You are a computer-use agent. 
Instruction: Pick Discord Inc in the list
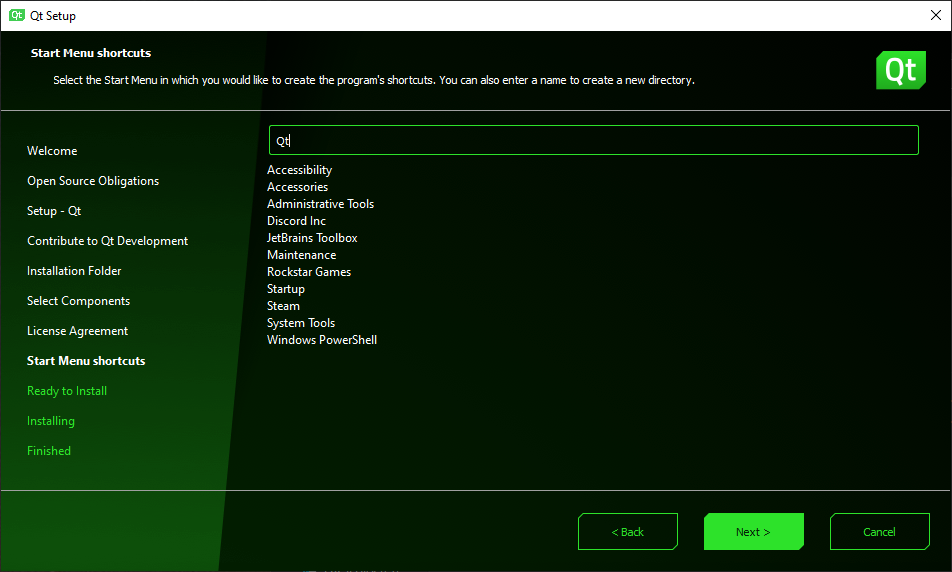pyautogui.click(x=296, y=221)
